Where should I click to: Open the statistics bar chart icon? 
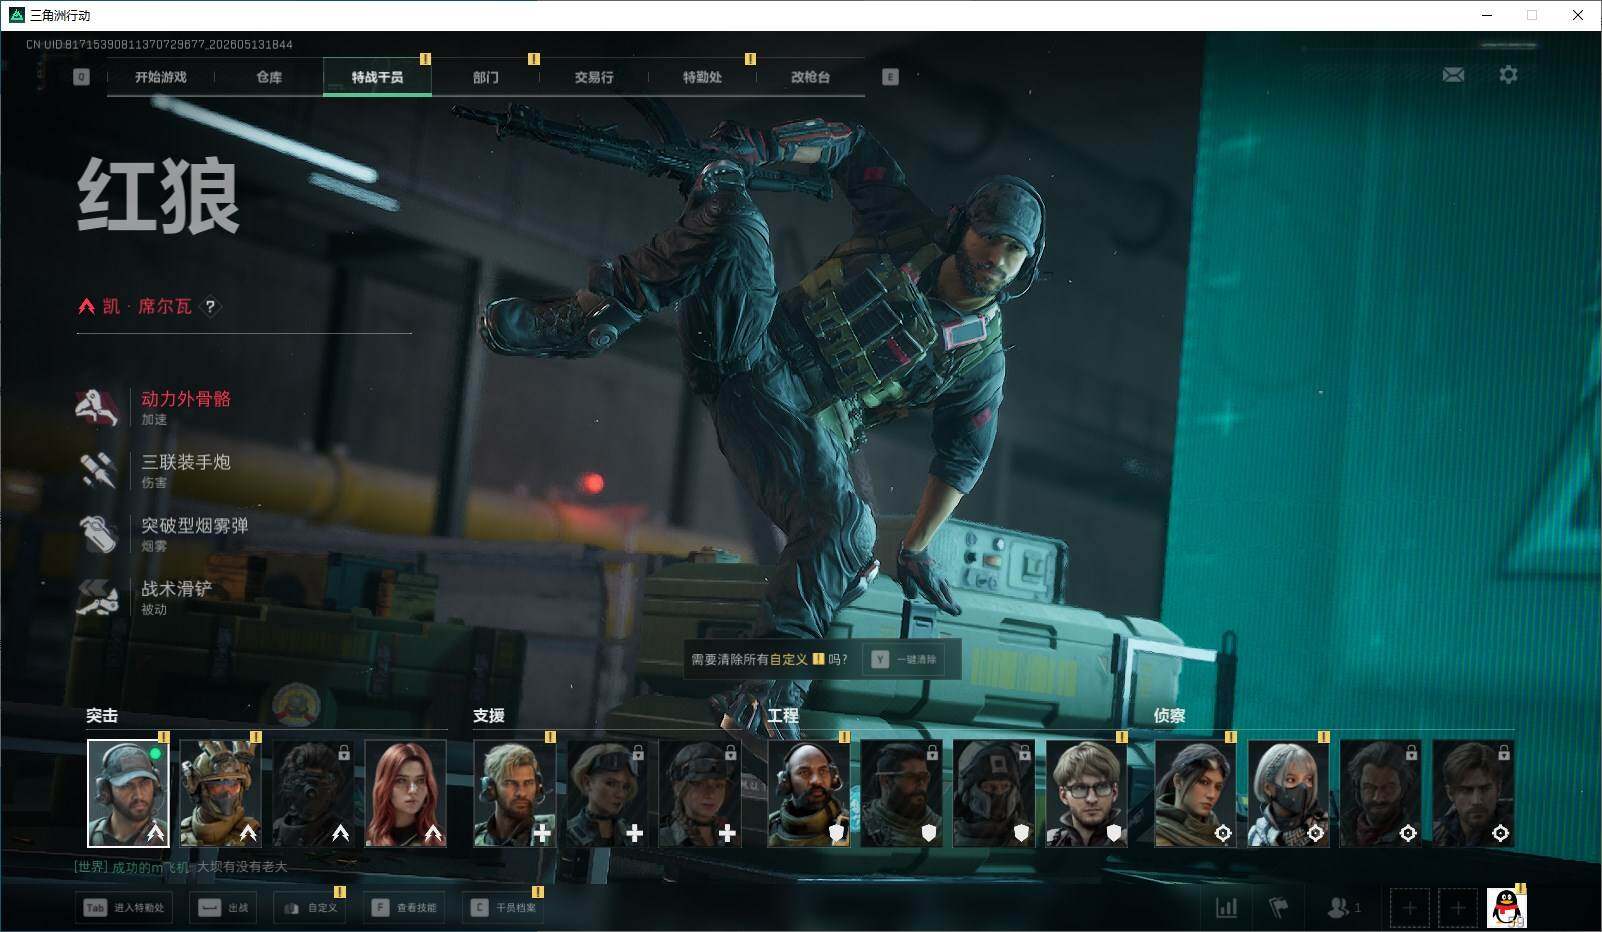coord(1226,908)
